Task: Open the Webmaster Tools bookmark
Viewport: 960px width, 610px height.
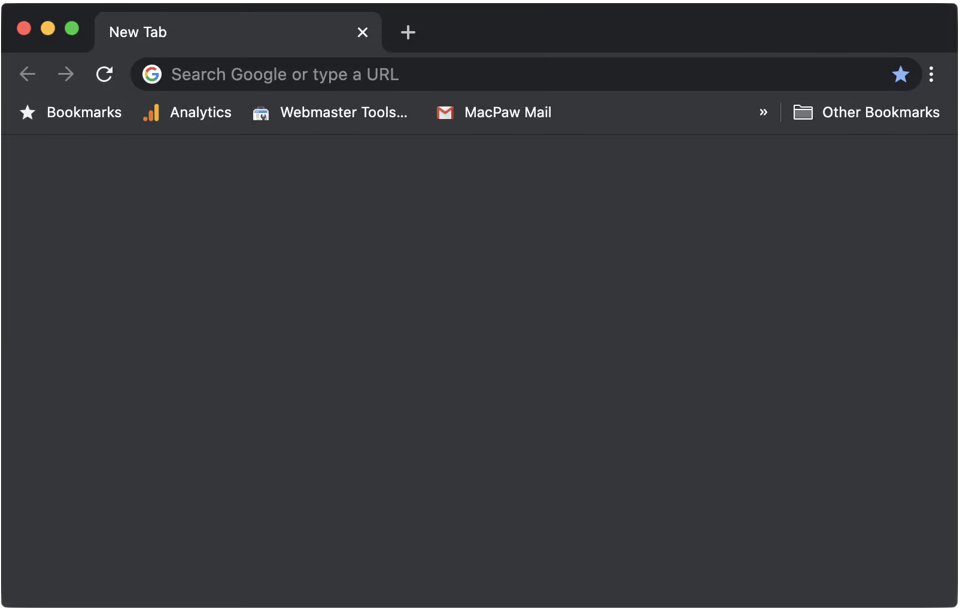Action: pyautogui.click(x=330, y=112)
